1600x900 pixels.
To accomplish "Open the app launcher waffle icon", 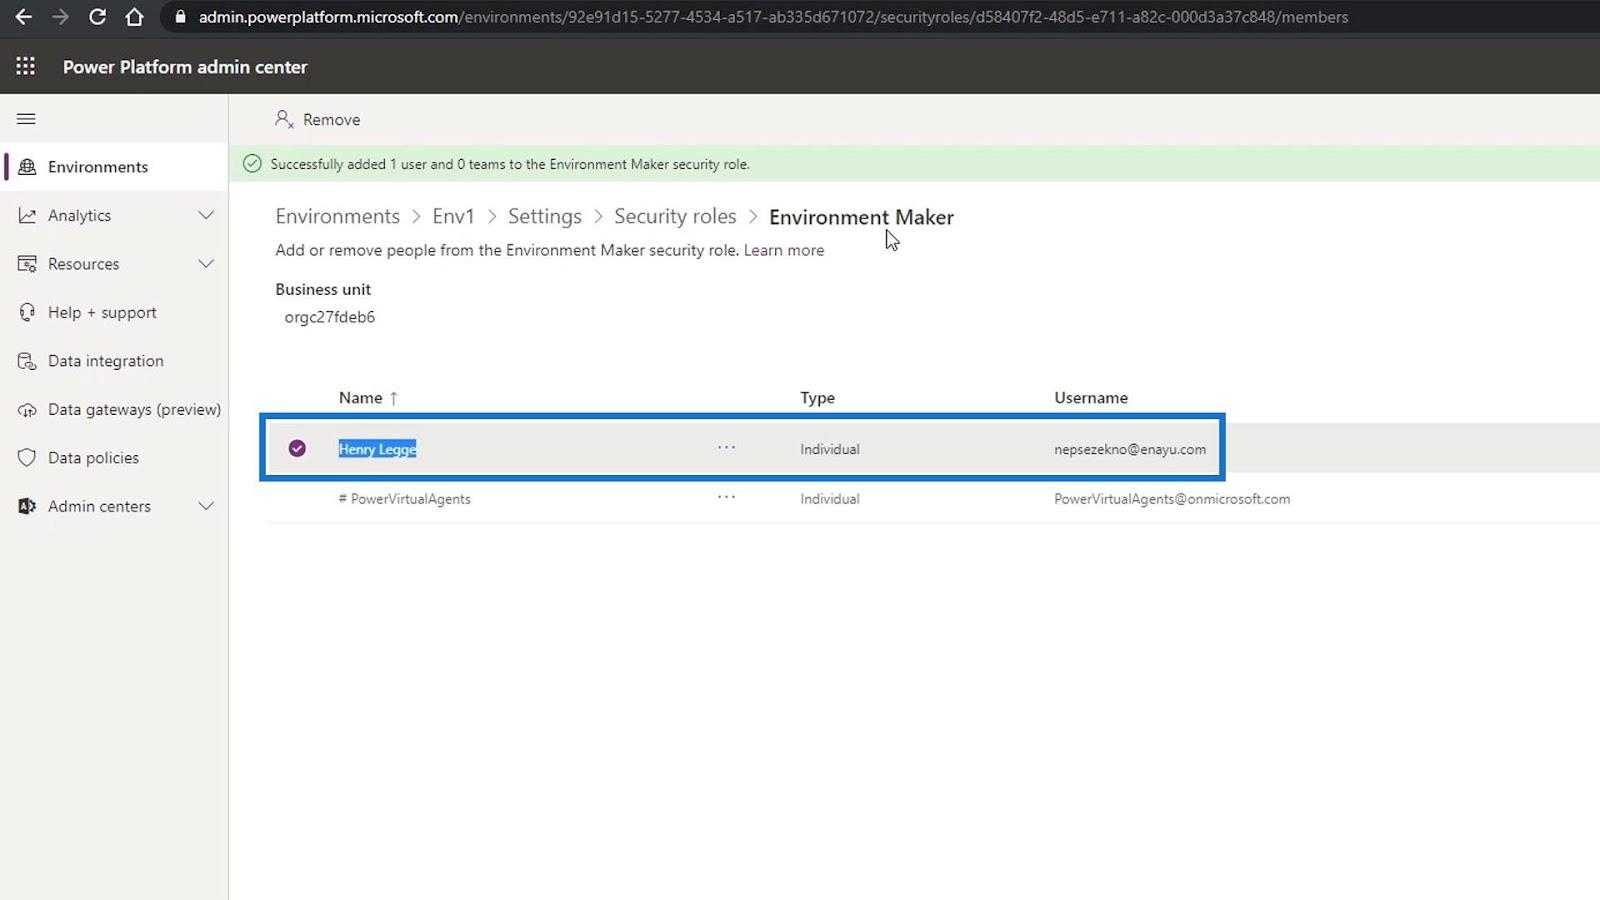I will 26,66.
